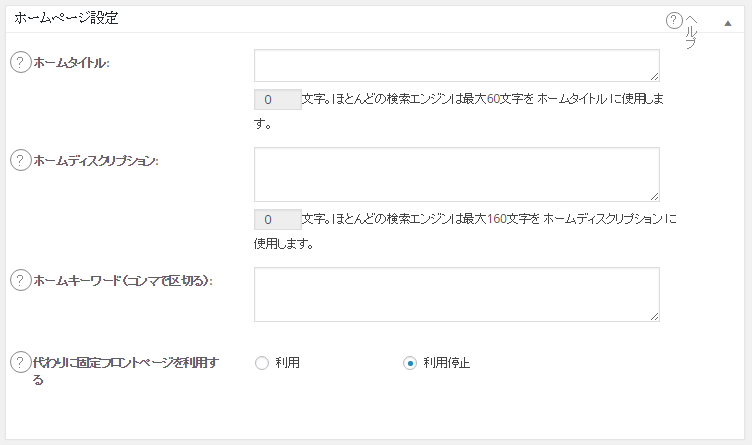This screenshot has height=445, width=752.
Task: Click help icon next to ホームタイトル
Action: 20,62
